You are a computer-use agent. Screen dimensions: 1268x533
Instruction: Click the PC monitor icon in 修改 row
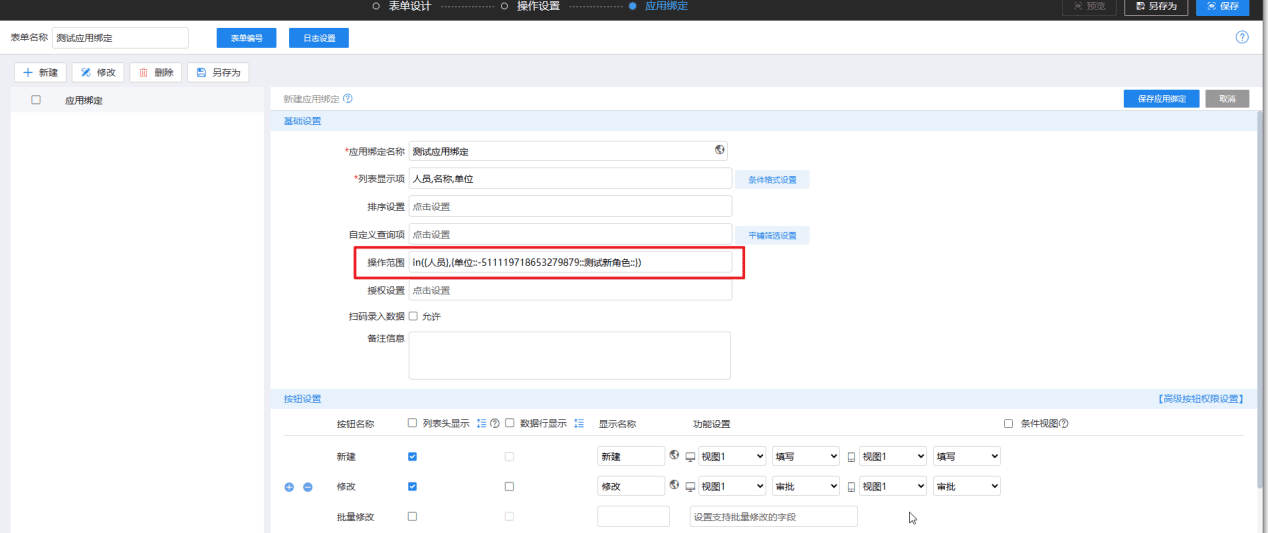(690, 487)
